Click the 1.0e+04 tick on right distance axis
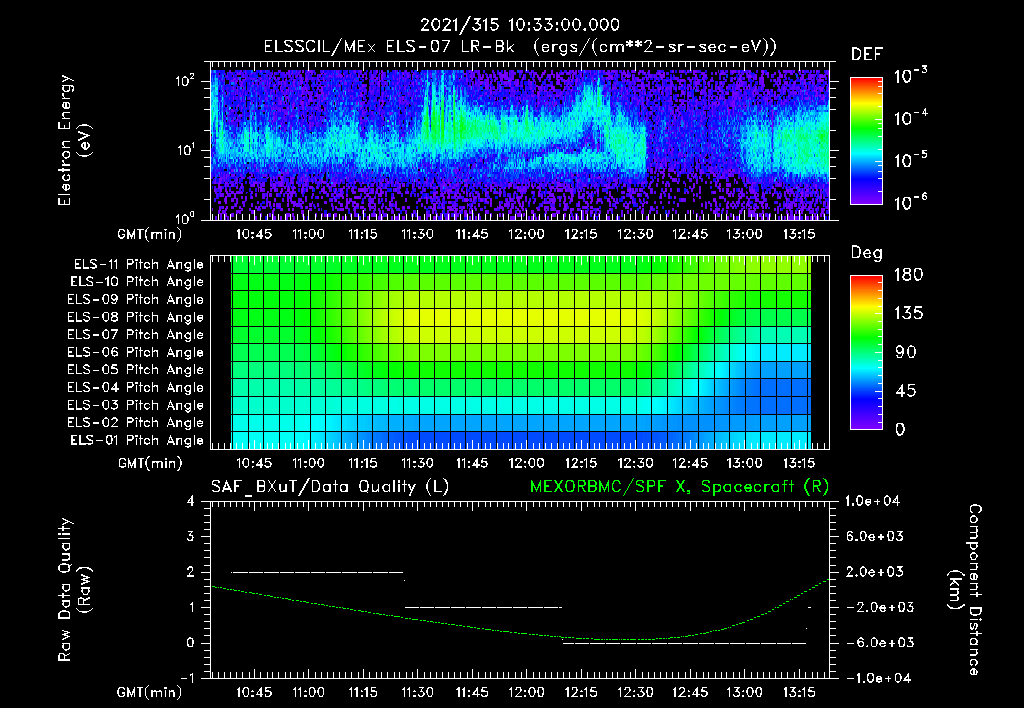The image size is (1024, 708). pos(872,501)
